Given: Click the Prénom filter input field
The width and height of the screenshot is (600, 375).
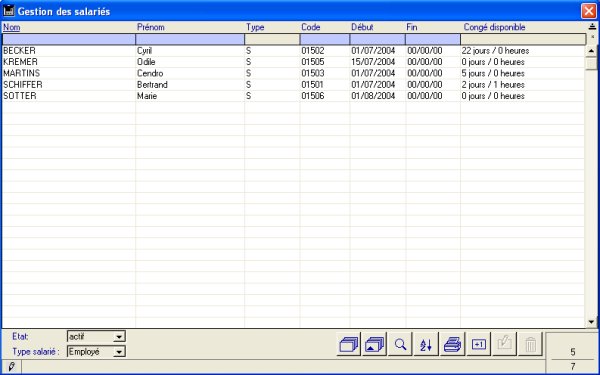Looking at the screenshot, I should pyautogui.click(x=190, y=39).
